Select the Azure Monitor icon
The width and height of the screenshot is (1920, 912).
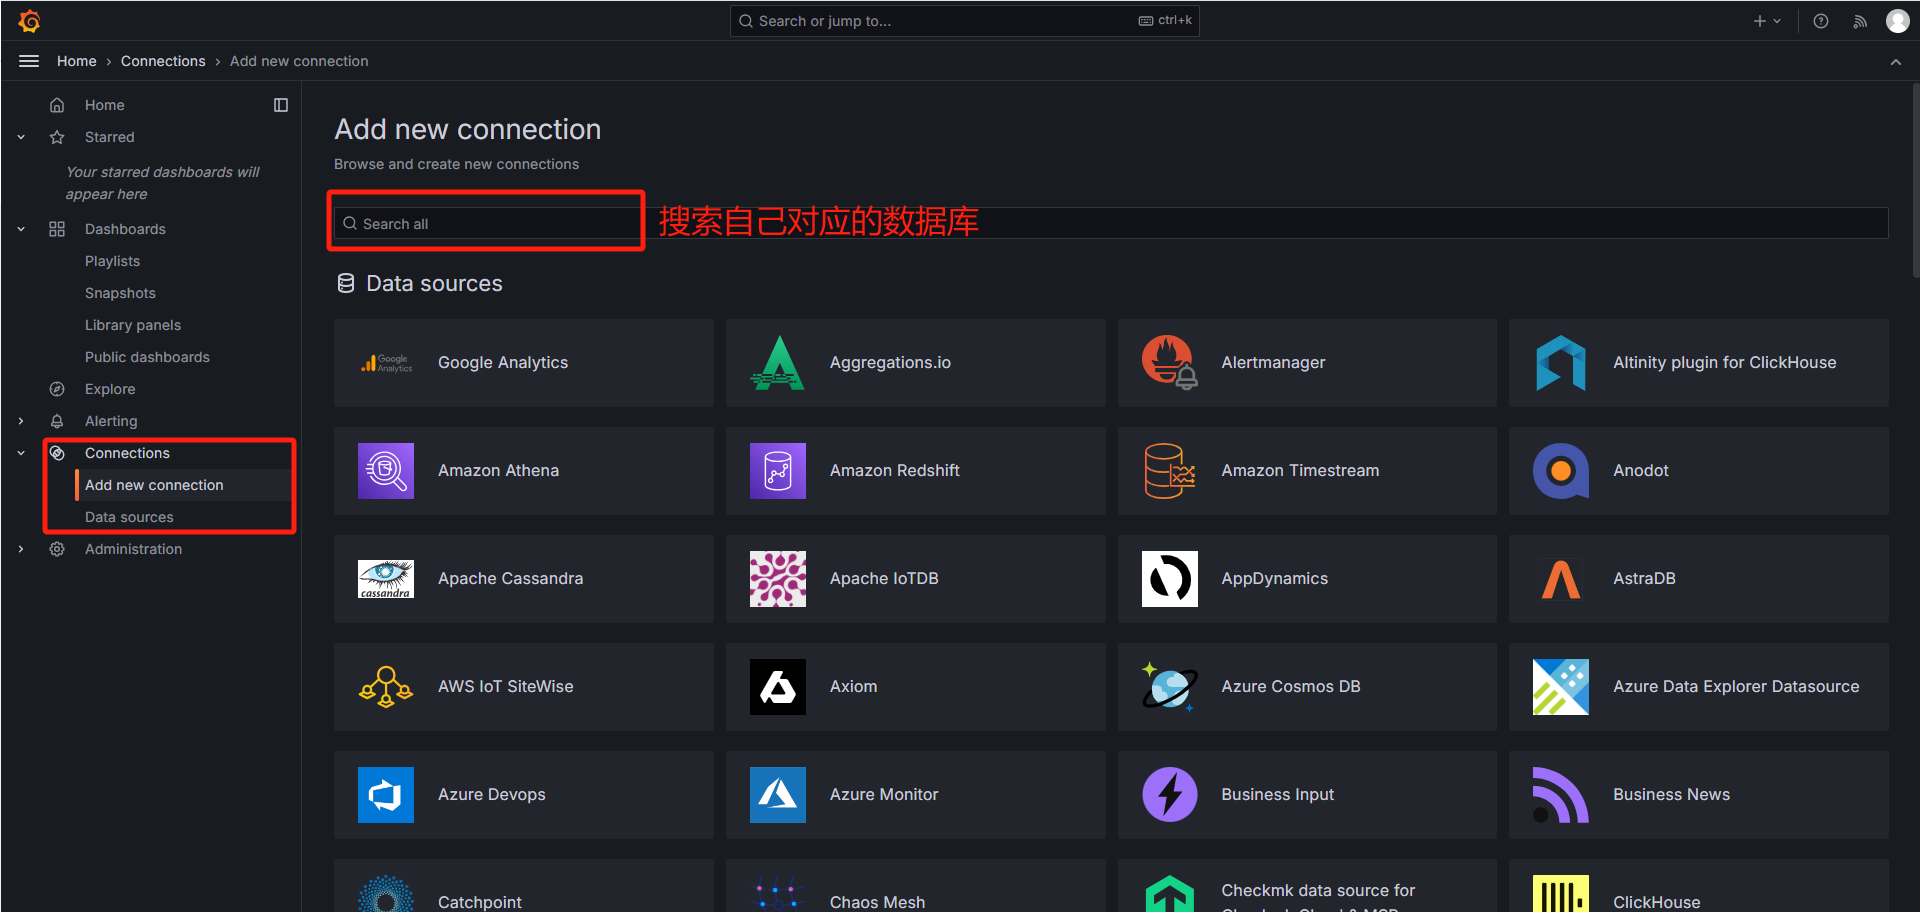tap(778, 795)
